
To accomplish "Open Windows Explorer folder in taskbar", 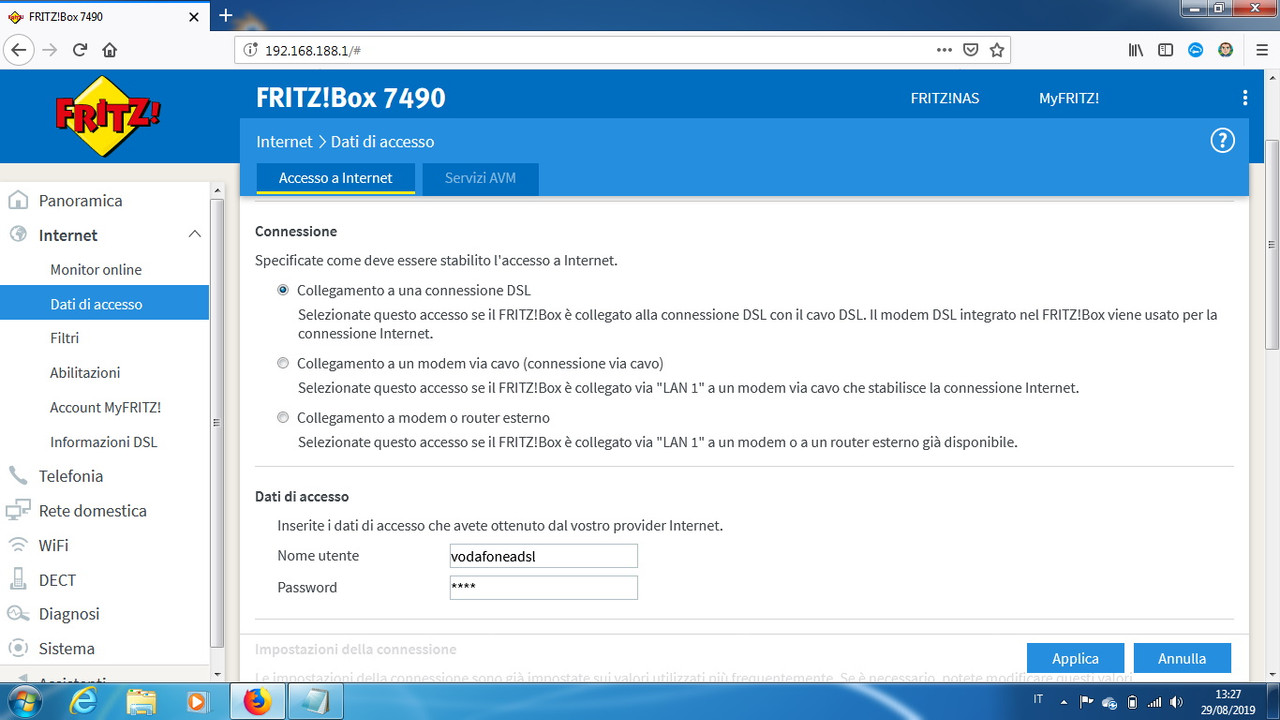I will click(x=142, y=701).
